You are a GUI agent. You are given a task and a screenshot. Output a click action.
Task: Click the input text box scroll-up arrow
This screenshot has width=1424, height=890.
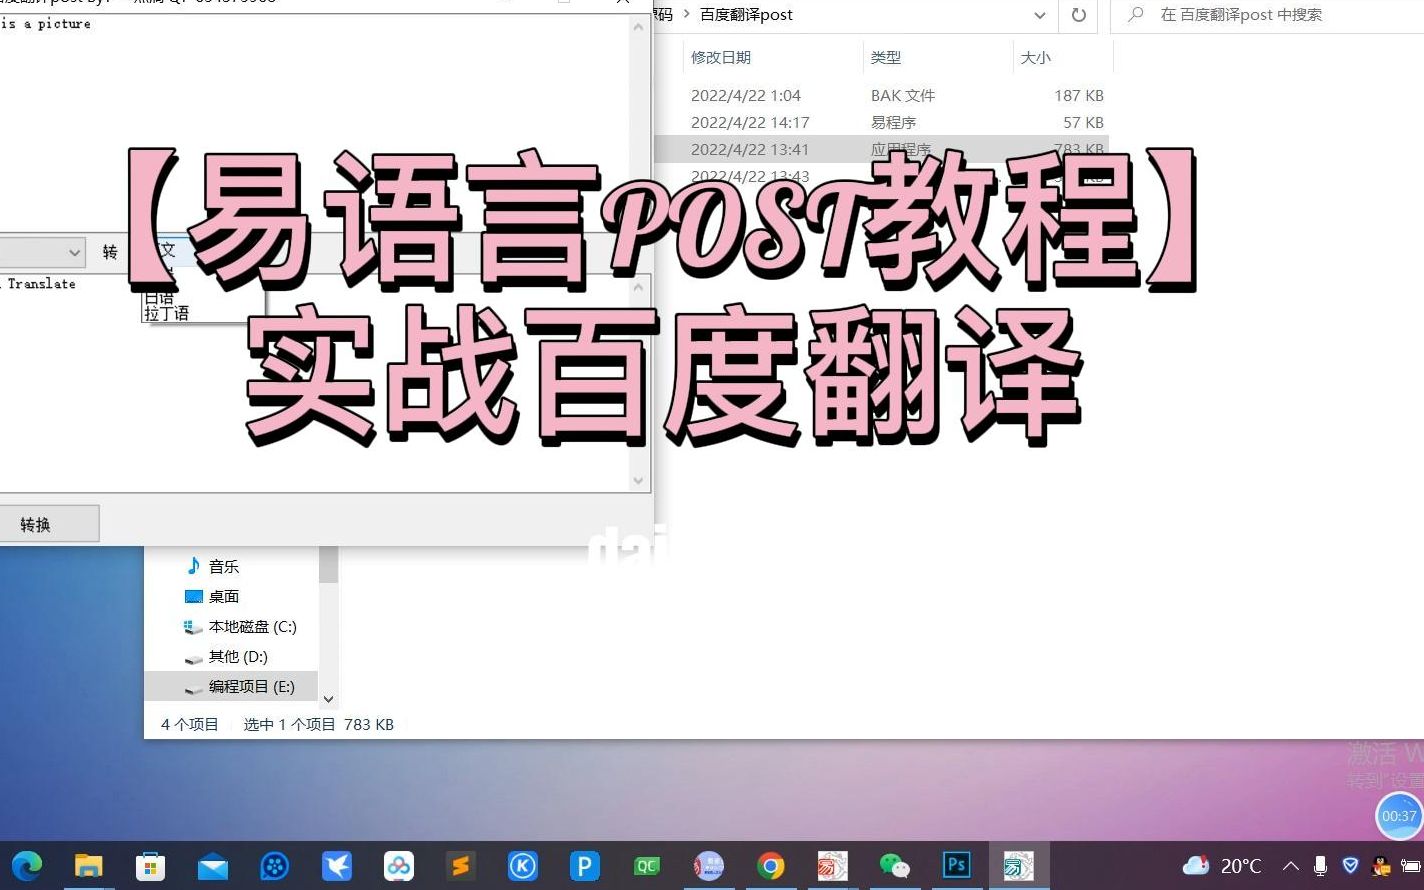point(638,26)
